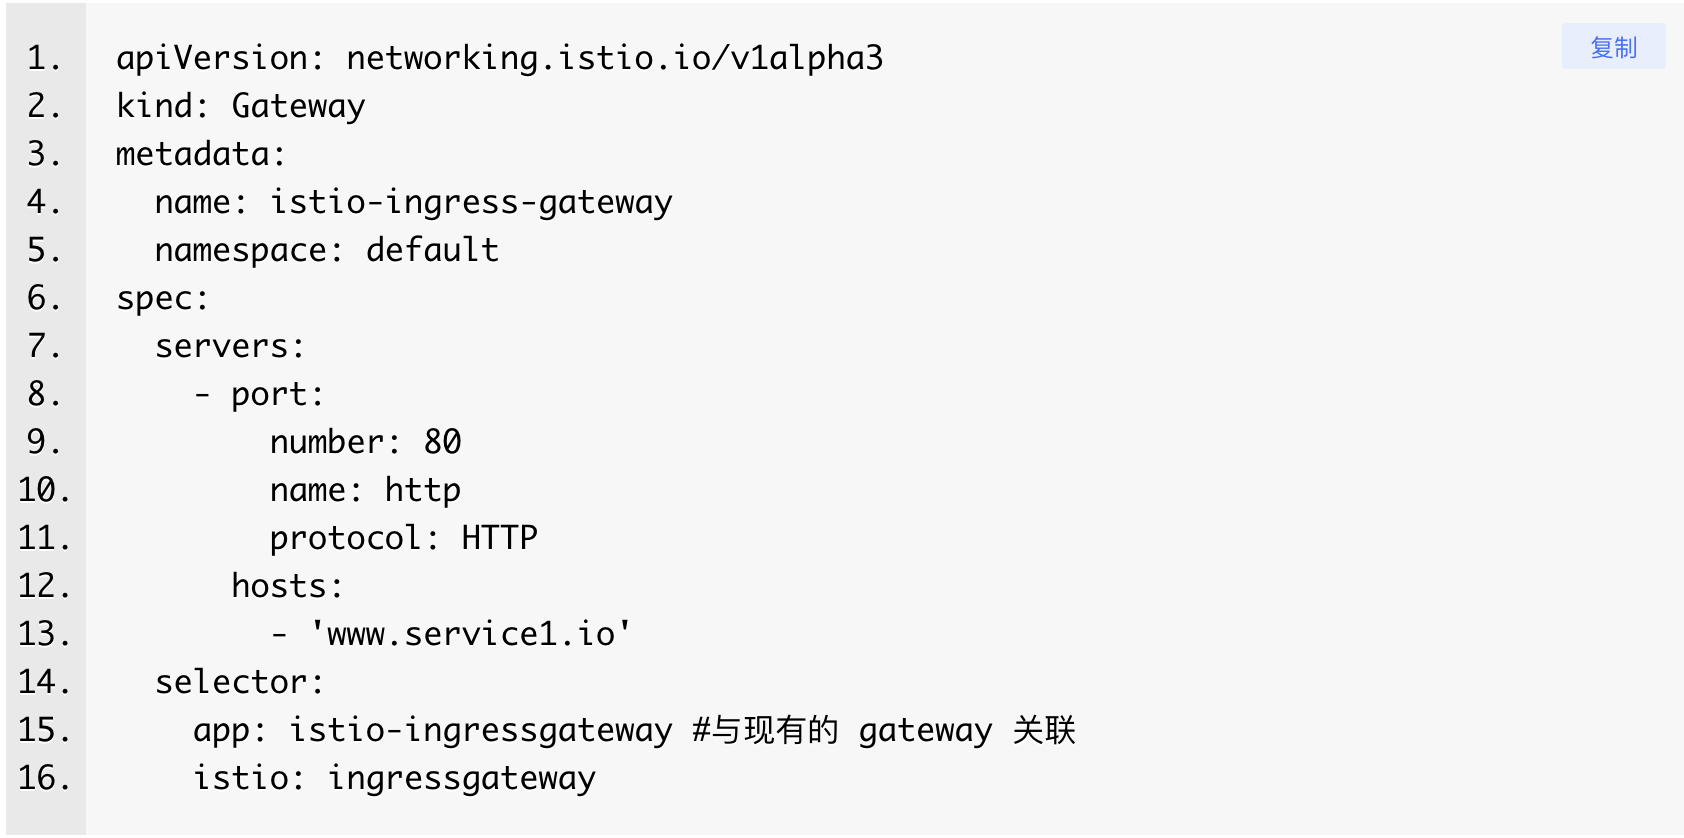This screenshot has height=838, width=1684.
Task: Click the protocol HTTP value
Action: coord(499,538)
